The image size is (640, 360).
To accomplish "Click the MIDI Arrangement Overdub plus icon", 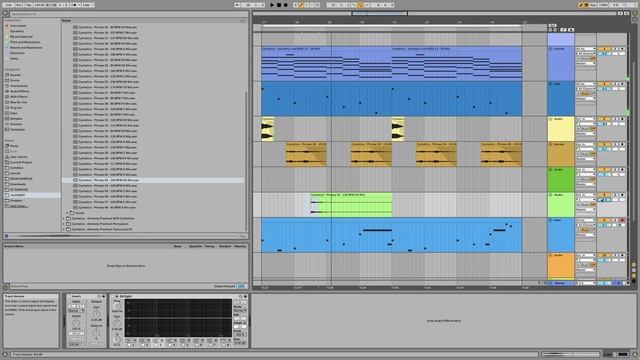I will pyautogui.click(x=297, y=5).
